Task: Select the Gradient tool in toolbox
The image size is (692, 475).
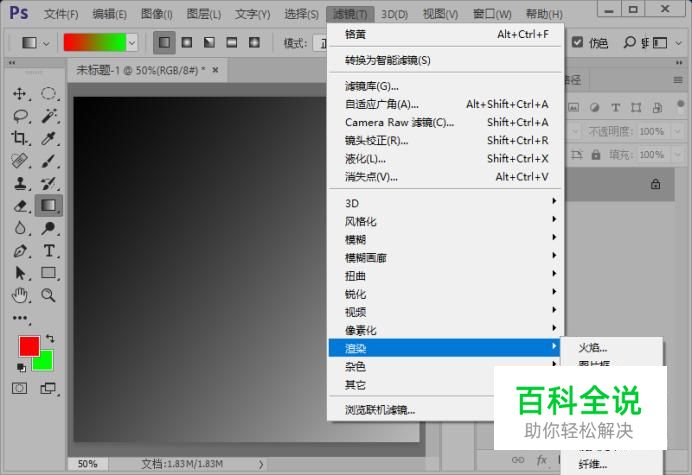Action: 49,205
